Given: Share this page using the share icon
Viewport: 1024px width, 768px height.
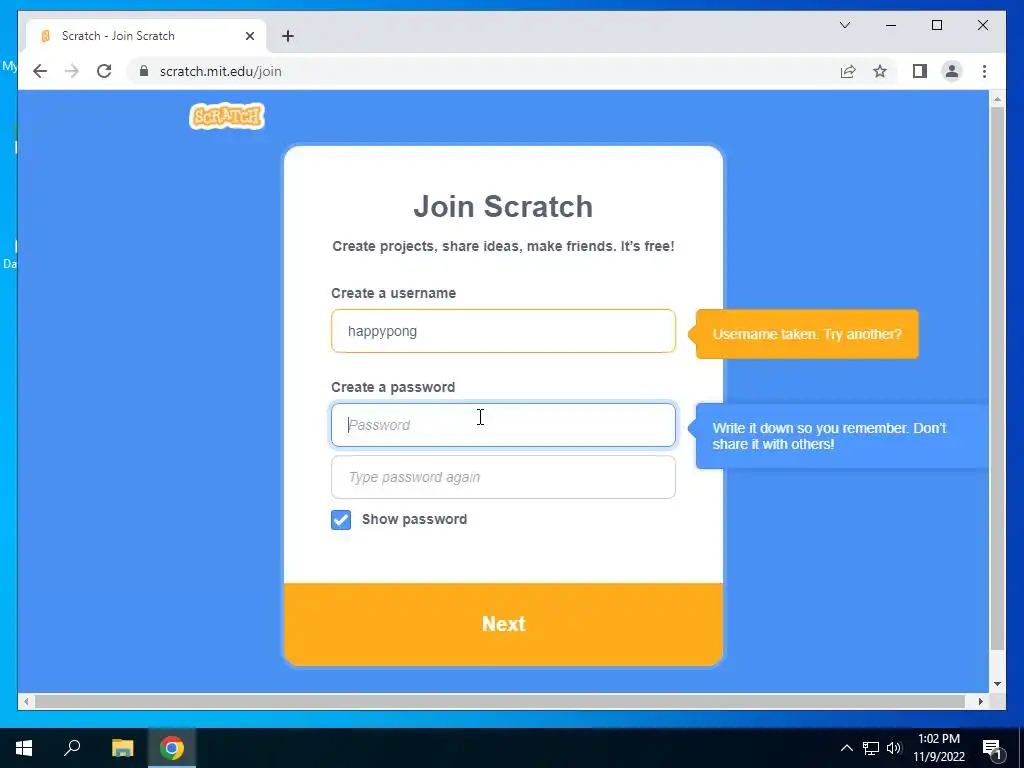Looking at the screenshot, I should (x=848, y=71).
